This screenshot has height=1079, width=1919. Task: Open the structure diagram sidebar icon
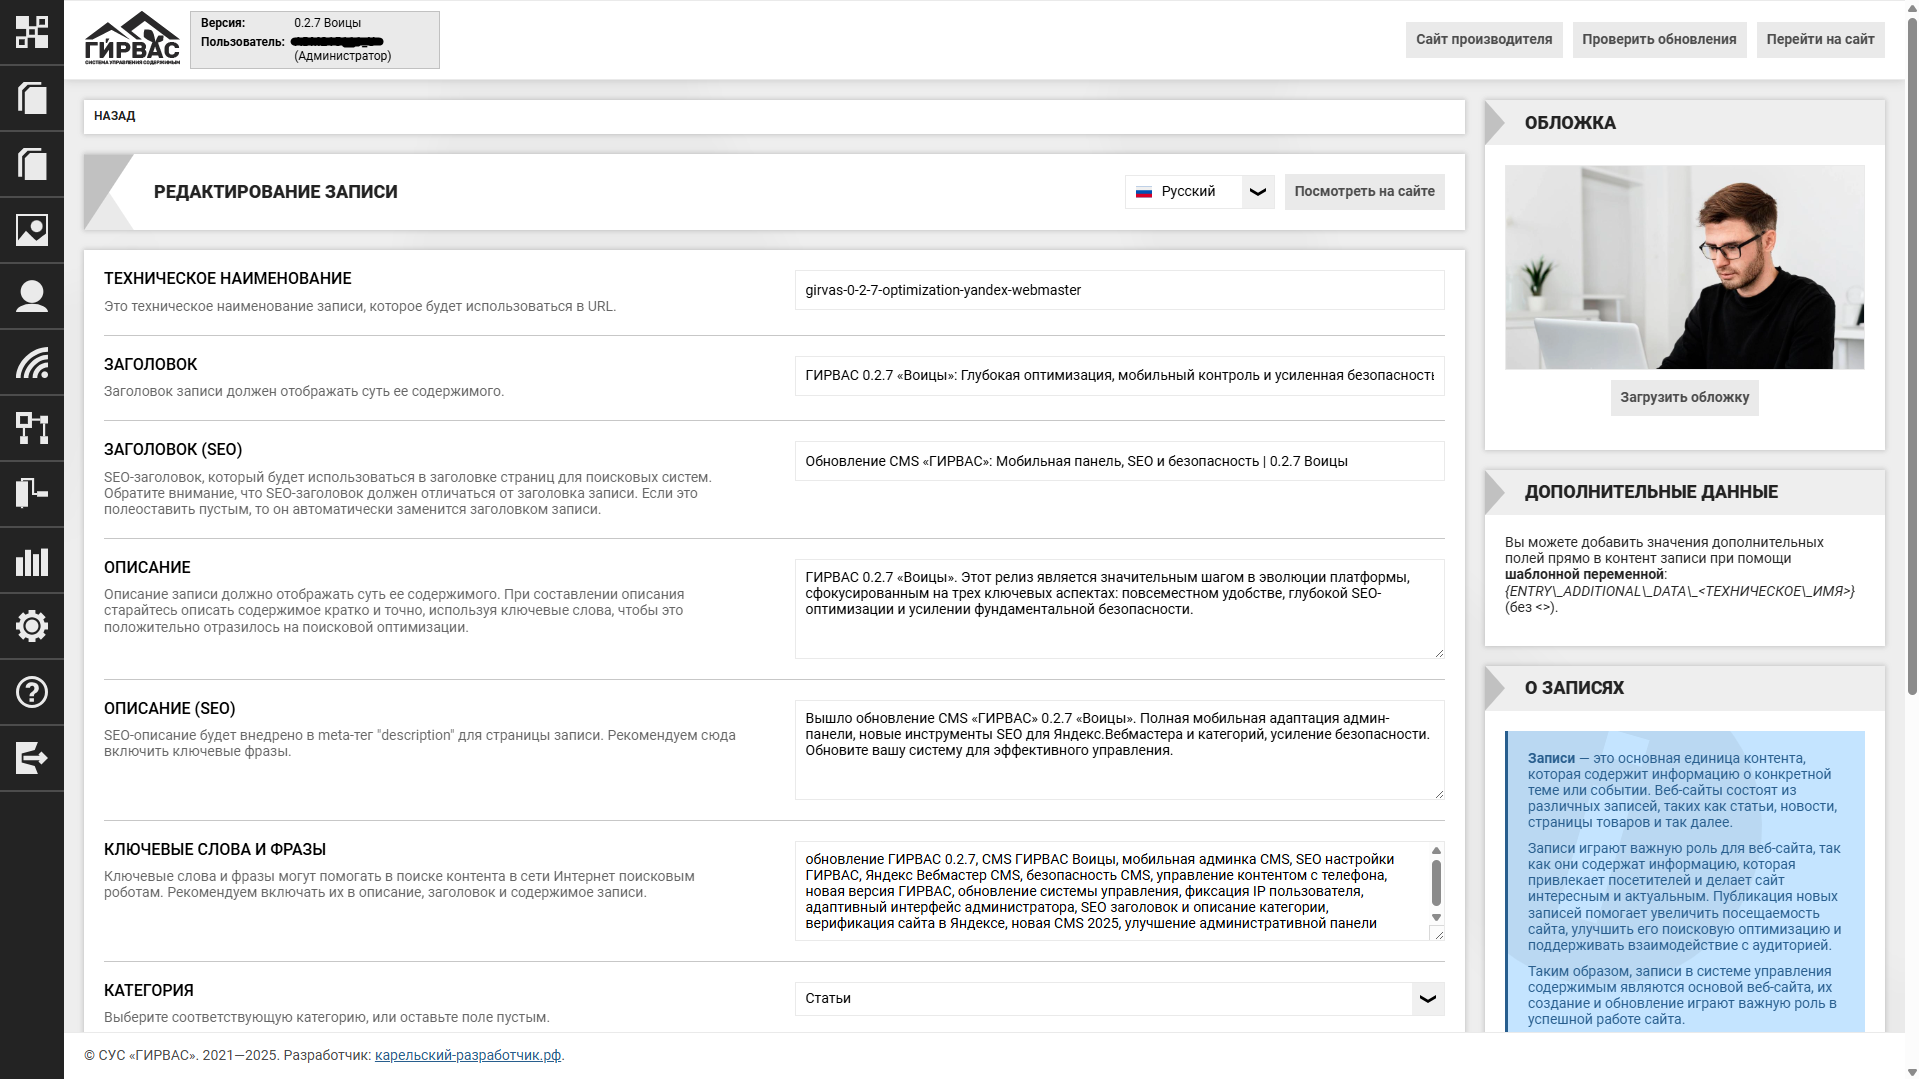32,428
